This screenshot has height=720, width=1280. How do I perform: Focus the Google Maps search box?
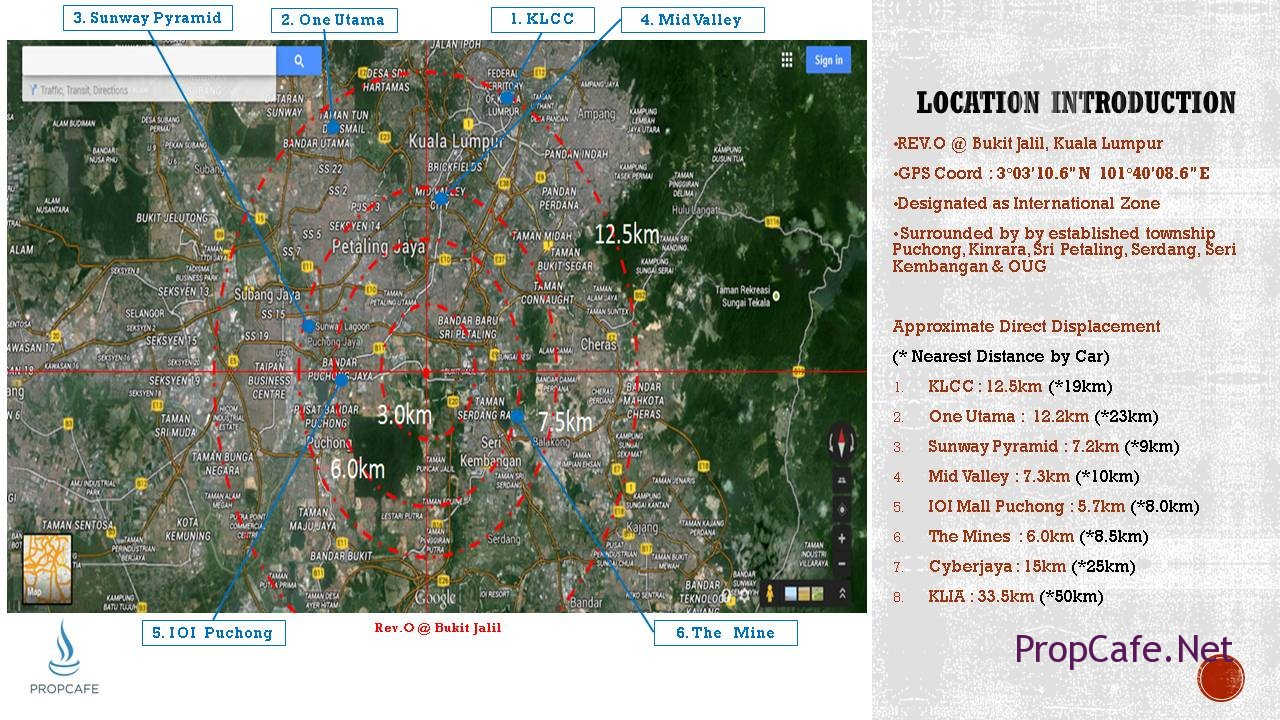point(149,61)
